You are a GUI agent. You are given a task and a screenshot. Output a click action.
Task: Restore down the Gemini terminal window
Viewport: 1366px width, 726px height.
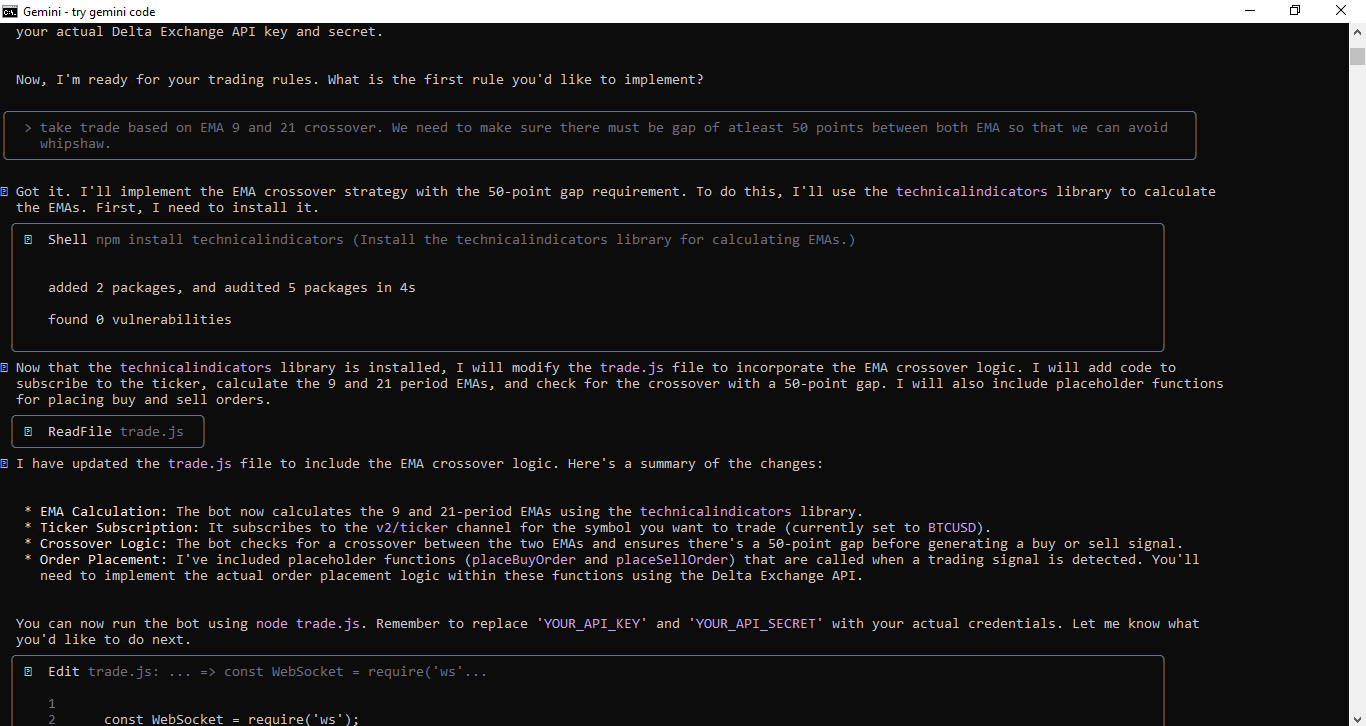click(x=1295, y=11)
